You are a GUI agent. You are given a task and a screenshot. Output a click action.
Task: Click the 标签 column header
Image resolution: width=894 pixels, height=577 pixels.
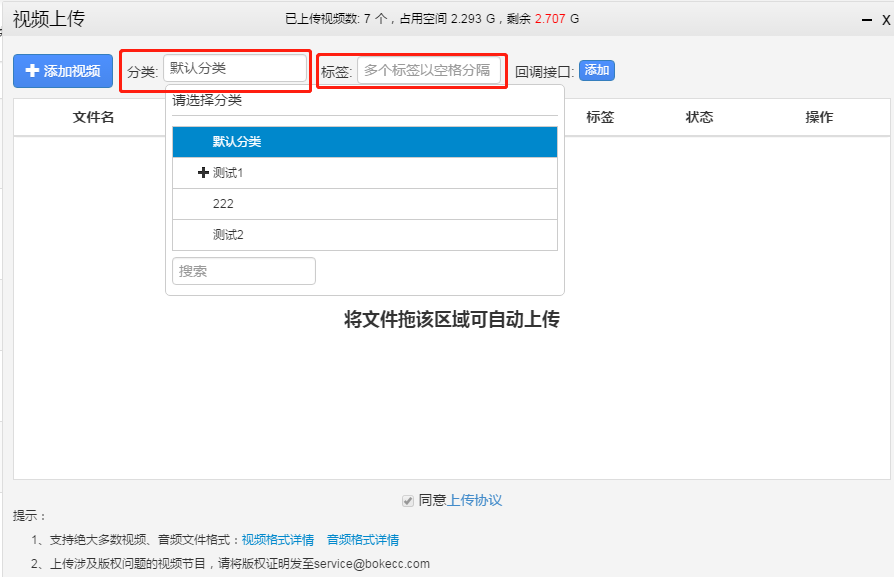600,117
